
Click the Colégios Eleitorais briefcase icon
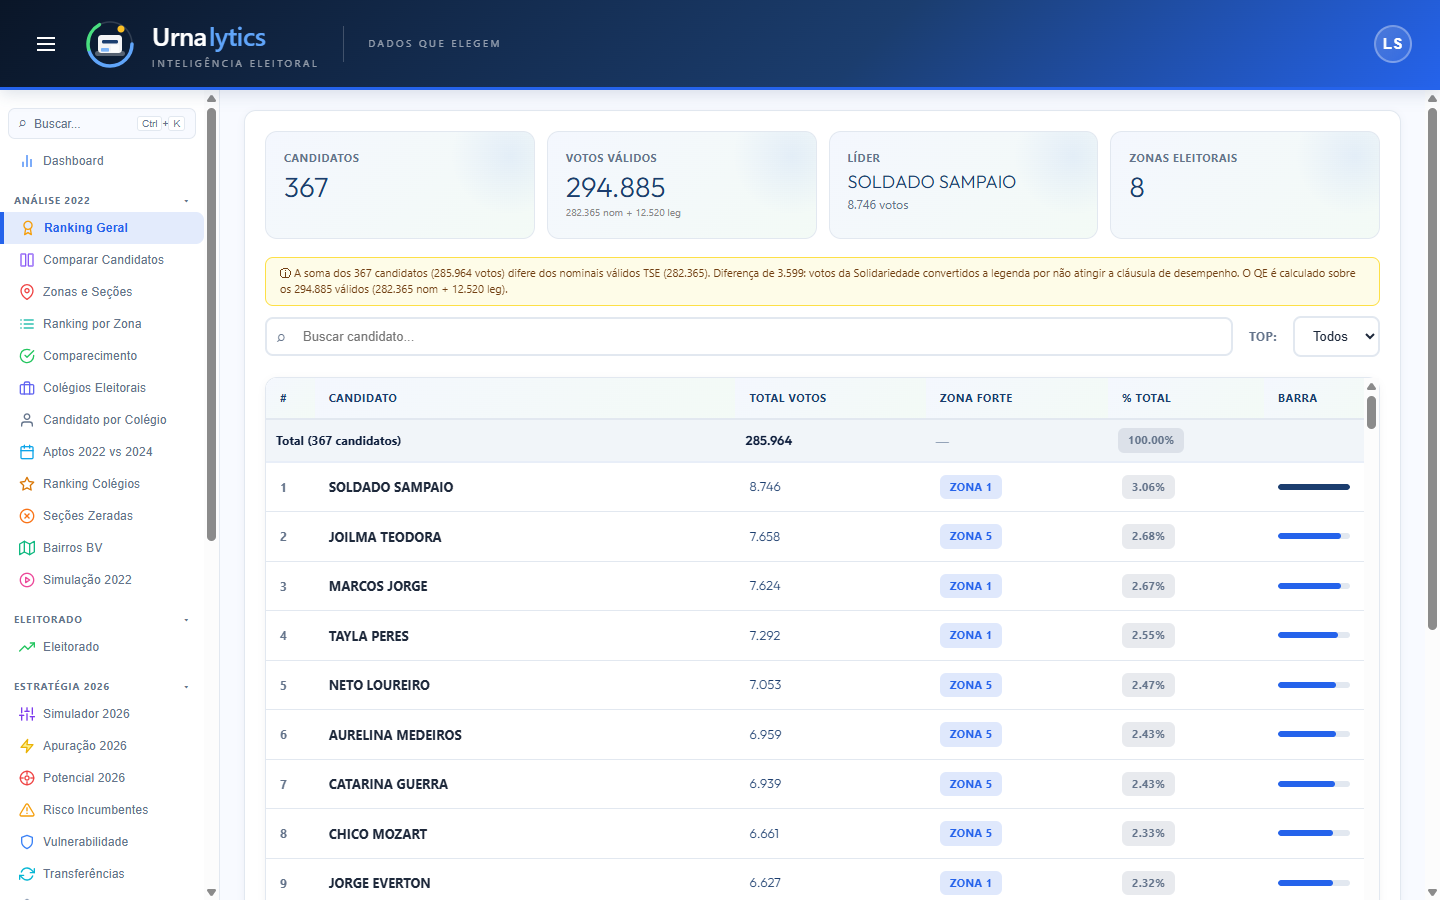tap(27, 388)
